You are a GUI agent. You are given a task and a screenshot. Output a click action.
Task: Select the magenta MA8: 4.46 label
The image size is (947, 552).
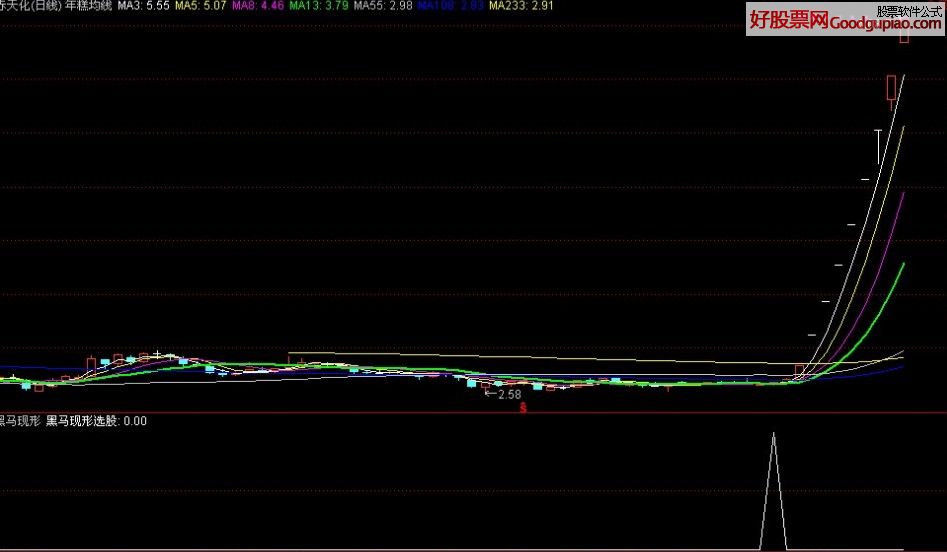[x=258, y=6]
